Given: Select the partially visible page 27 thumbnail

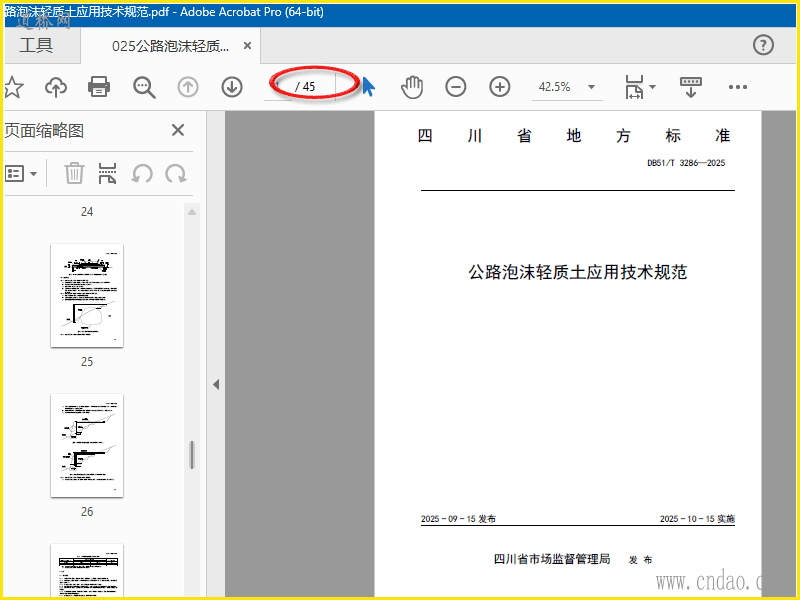Looking at the screenshot, I should (x=87, y=570).
